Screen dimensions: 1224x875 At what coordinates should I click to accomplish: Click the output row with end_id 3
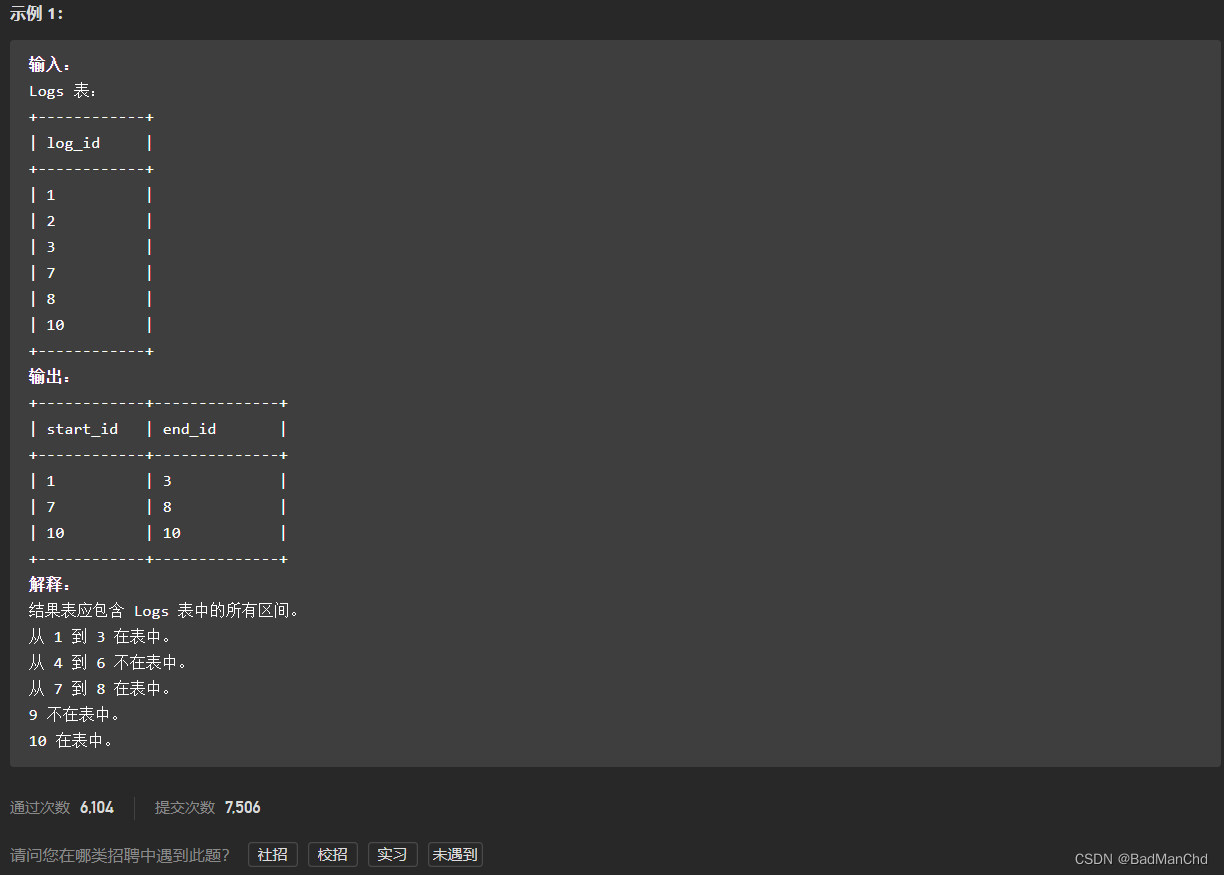158,481
